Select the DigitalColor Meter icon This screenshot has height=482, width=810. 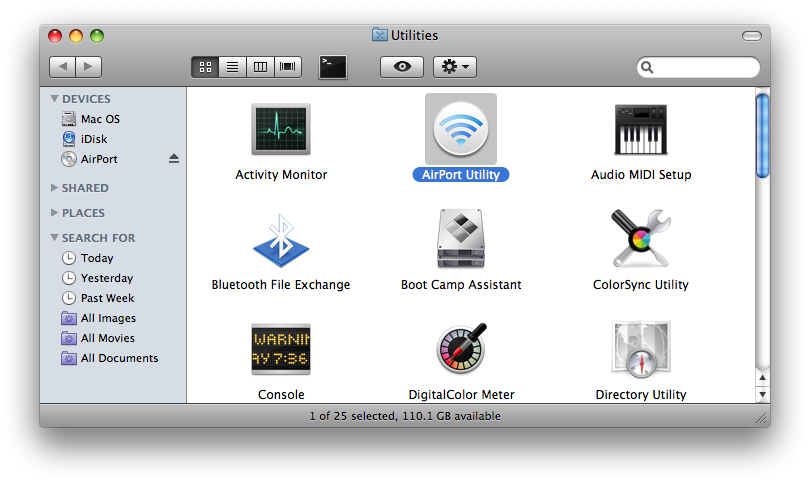[461, 348]
